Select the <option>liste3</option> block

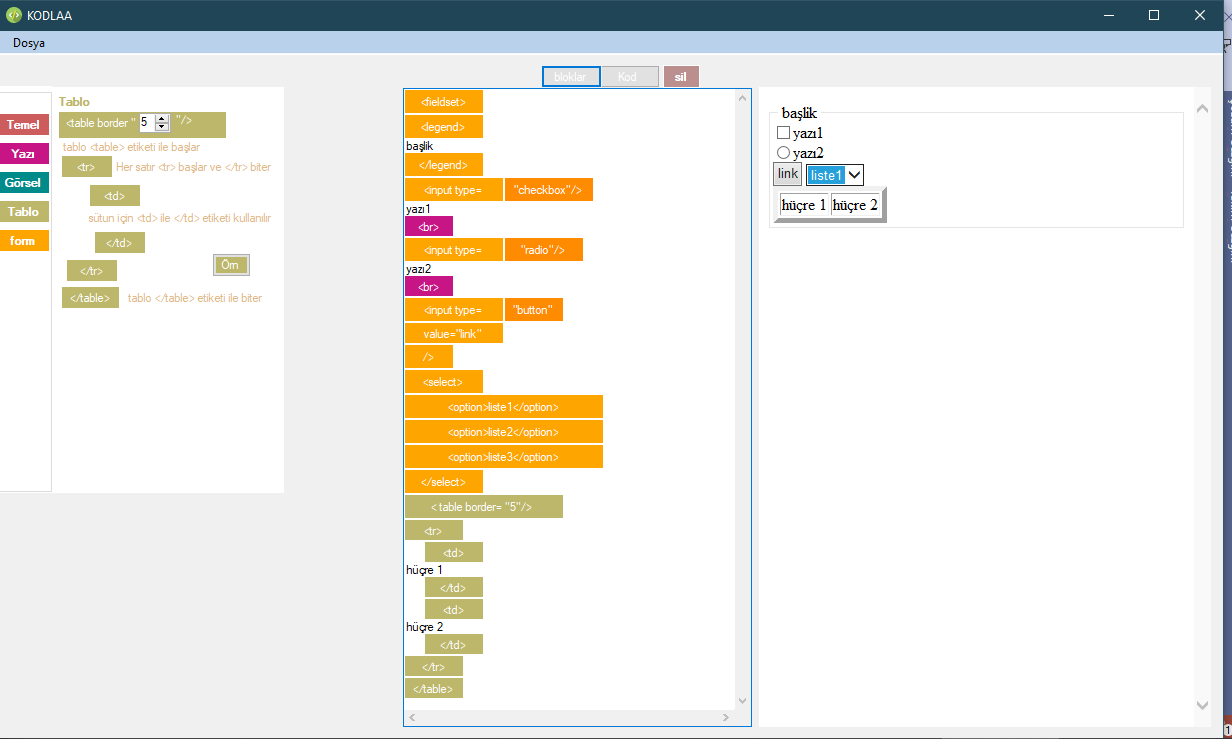504,457
